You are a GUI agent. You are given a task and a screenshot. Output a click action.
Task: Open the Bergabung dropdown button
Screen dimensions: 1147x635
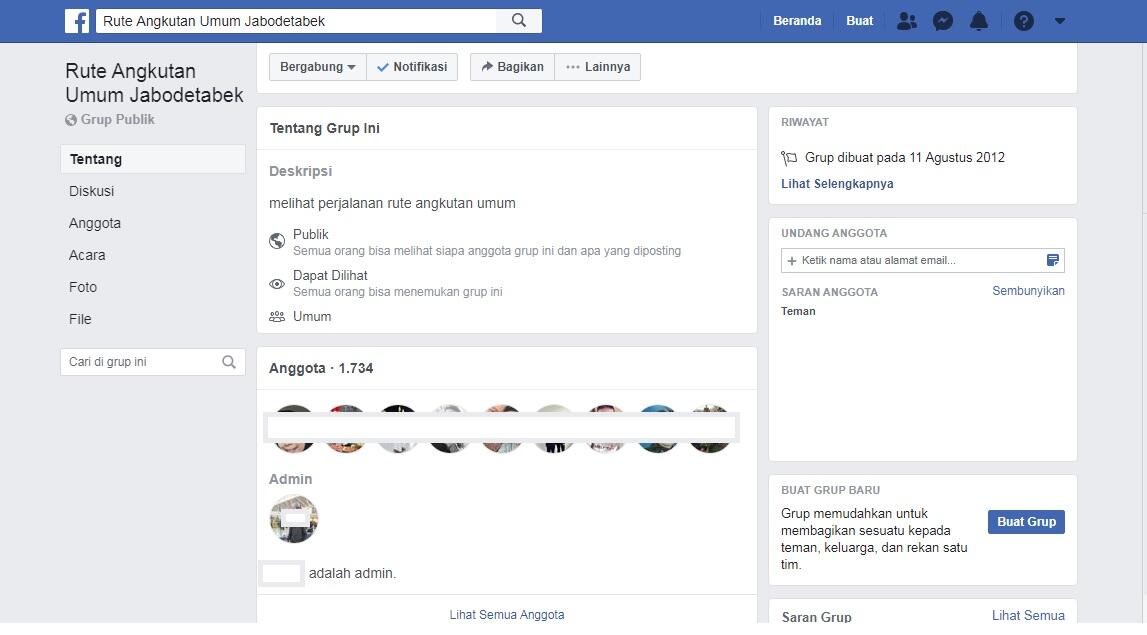coord(317,67)
